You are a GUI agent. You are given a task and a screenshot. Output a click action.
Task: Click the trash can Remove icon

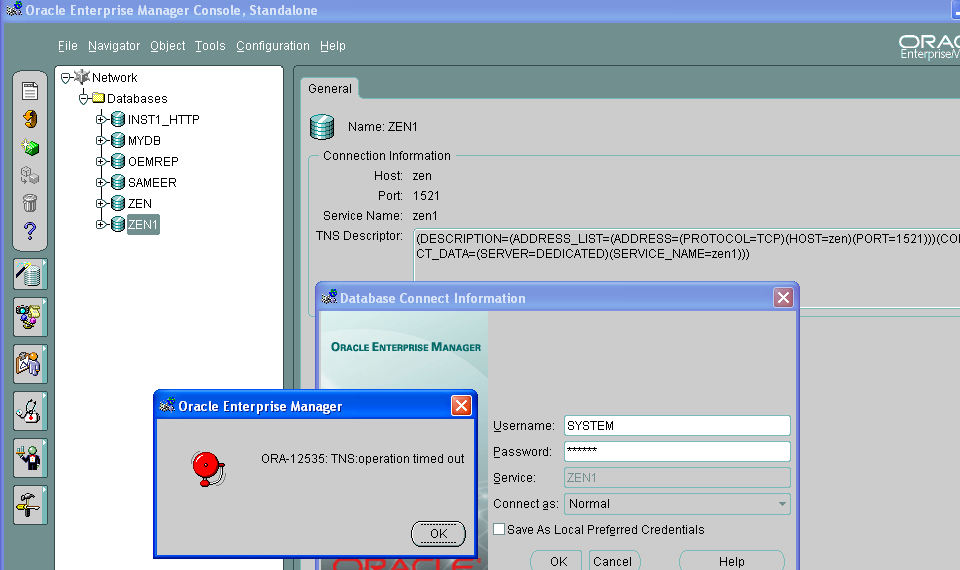(x=30, y=203)
